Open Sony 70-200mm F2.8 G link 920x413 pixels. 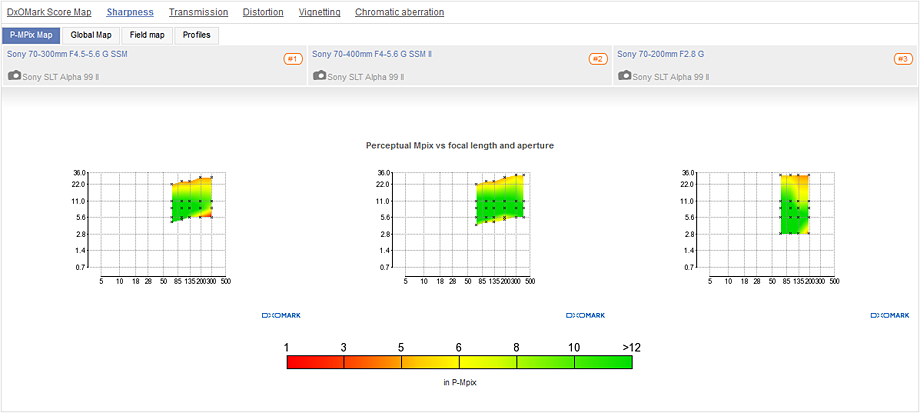tap(661, 54)
